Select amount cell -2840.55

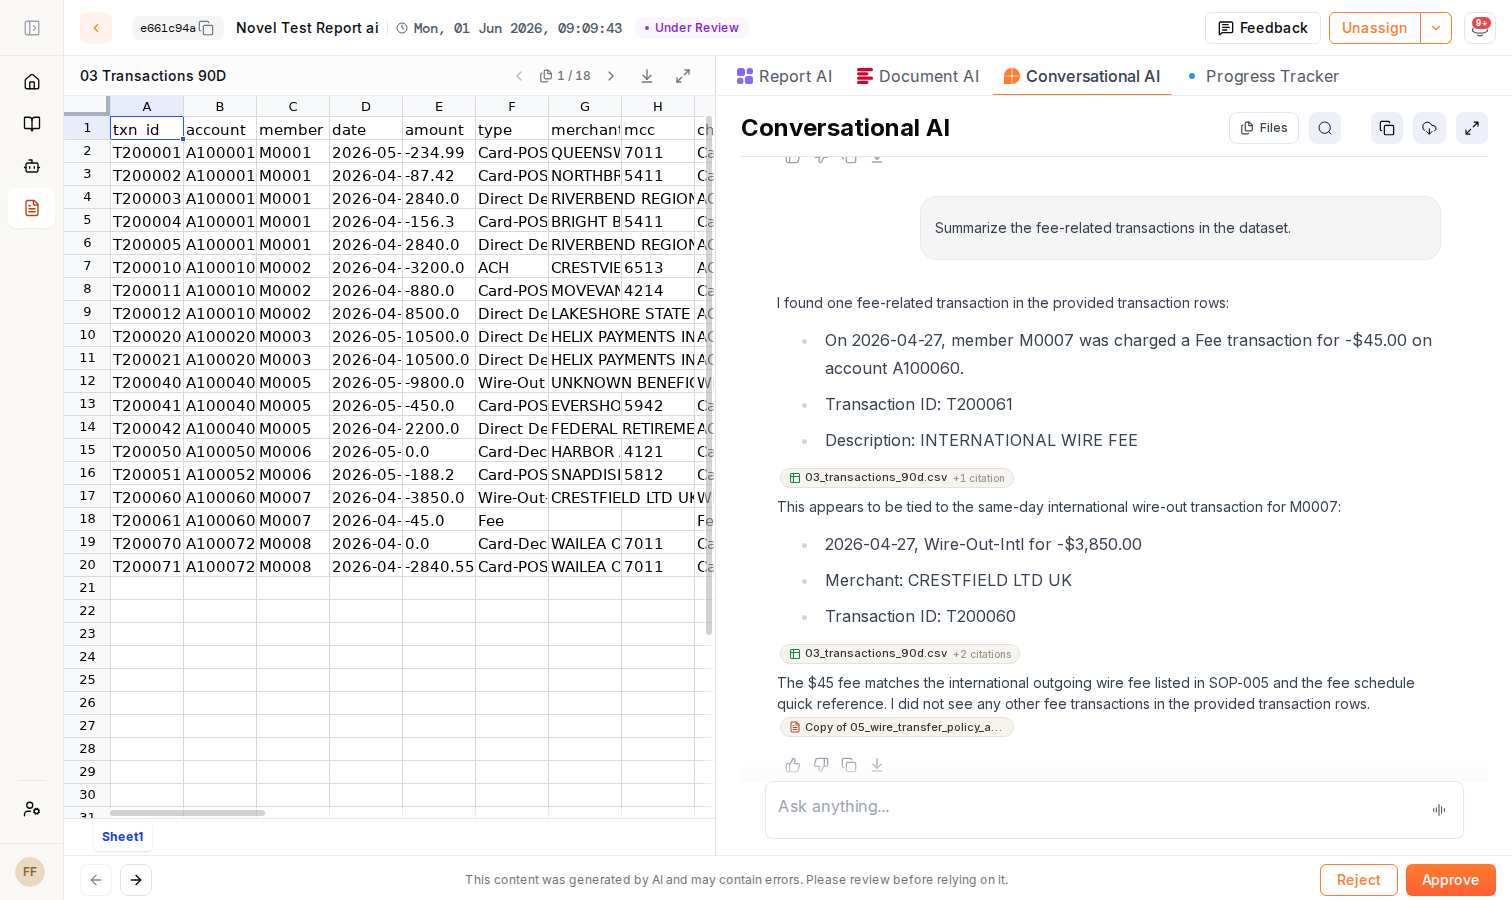pyautogui.click(x=439, y=566)
